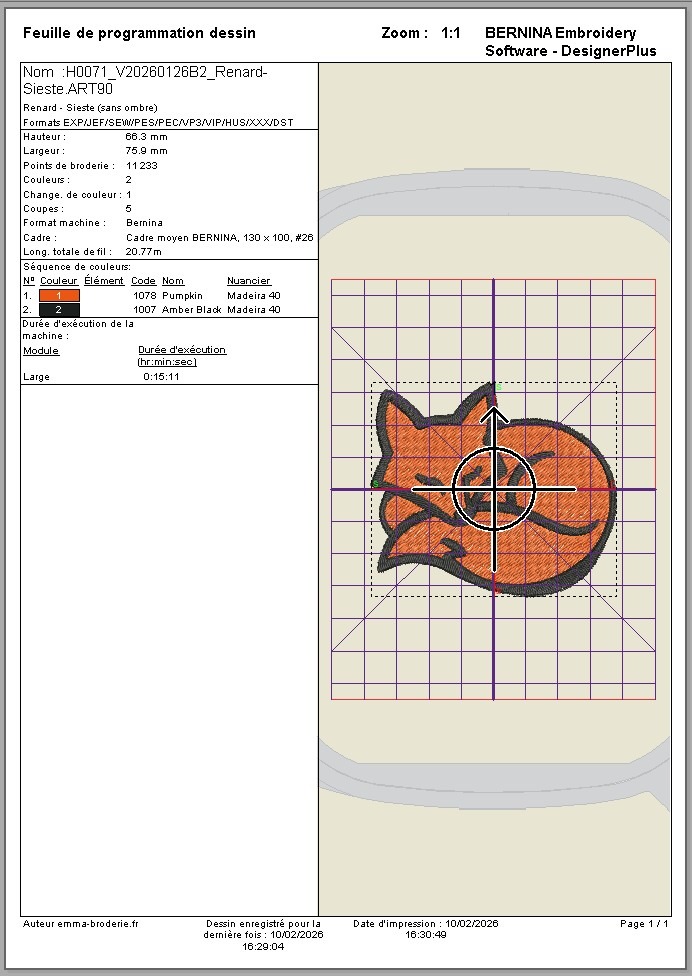Click the 'BERNINA Embroidery Software - DesignerPlus' header
This screenshot has width=692, height=976.
tap(571, 42)
